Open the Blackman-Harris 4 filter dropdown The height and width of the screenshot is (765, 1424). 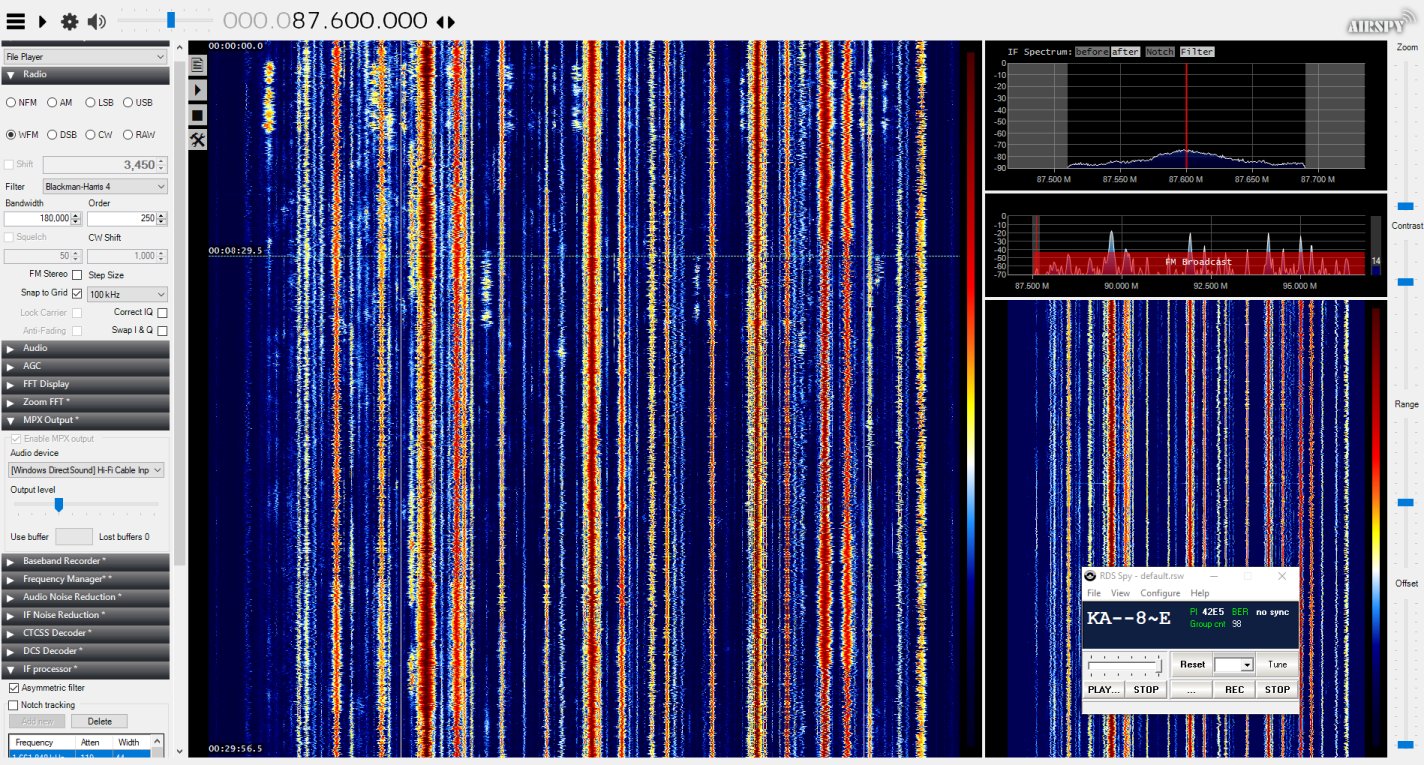104,186
